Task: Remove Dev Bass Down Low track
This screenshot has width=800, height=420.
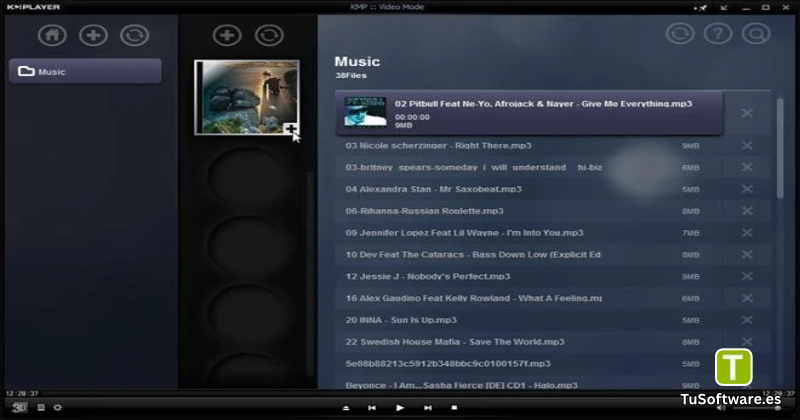Action: 747,254
